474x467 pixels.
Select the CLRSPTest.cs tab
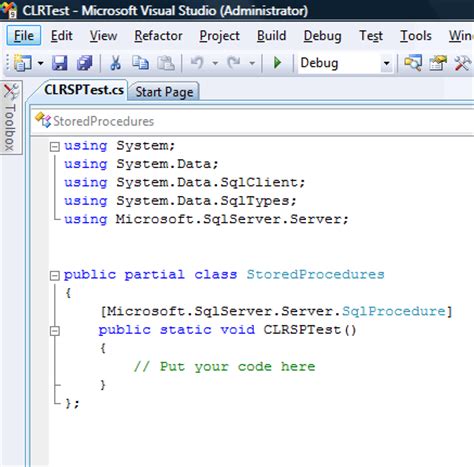tap(84, 90)
